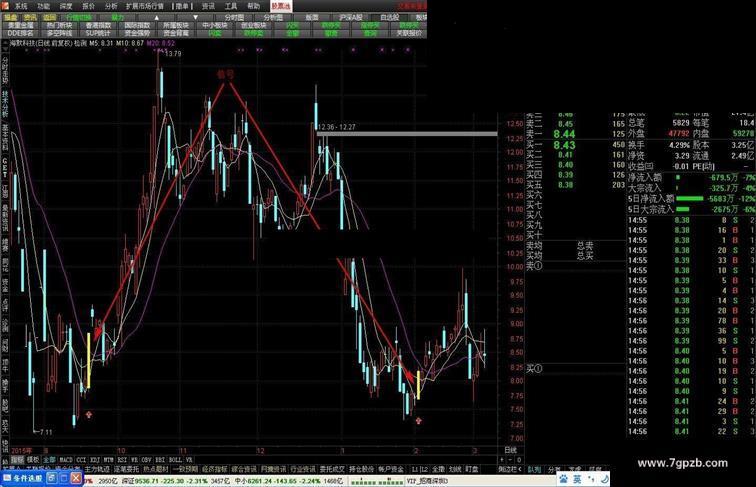Open the 资金强势 toolbar button
Viewport: 756px width, 487px height.
137,33
